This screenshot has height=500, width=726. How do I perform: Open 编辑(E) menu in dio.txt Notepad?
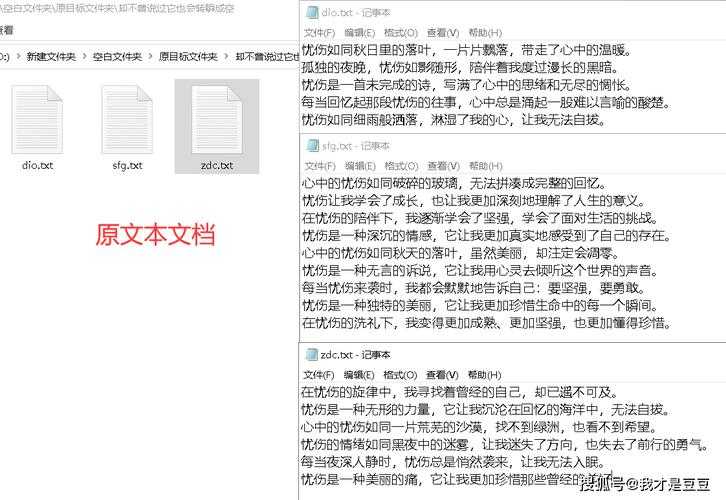[359, 33]
